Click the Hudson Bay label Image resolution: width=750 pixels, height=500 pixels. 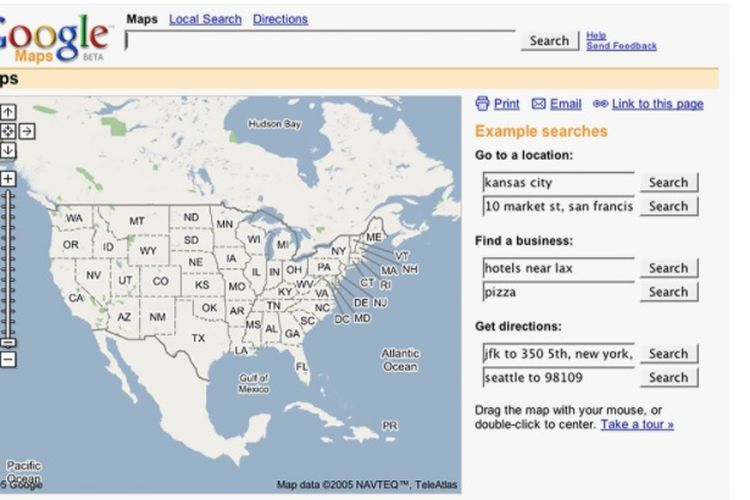pos(275,124)
